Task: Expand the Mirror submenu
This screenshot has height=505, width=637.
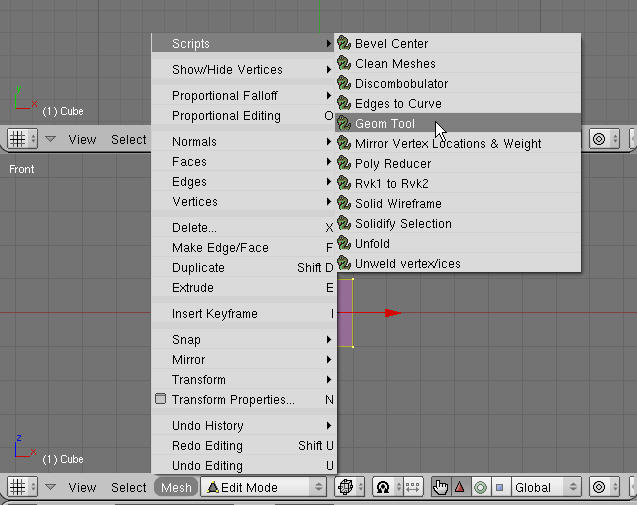Action: pos(243,360)
